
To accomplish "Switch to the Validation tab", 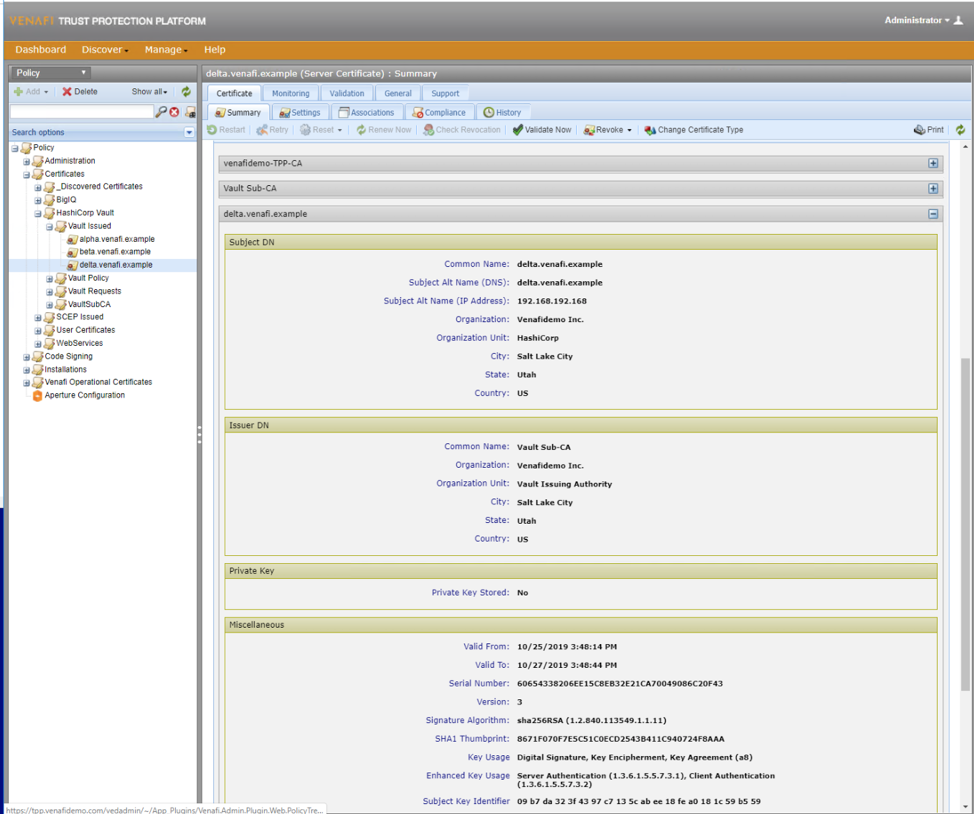I will (x=347, y=93).
